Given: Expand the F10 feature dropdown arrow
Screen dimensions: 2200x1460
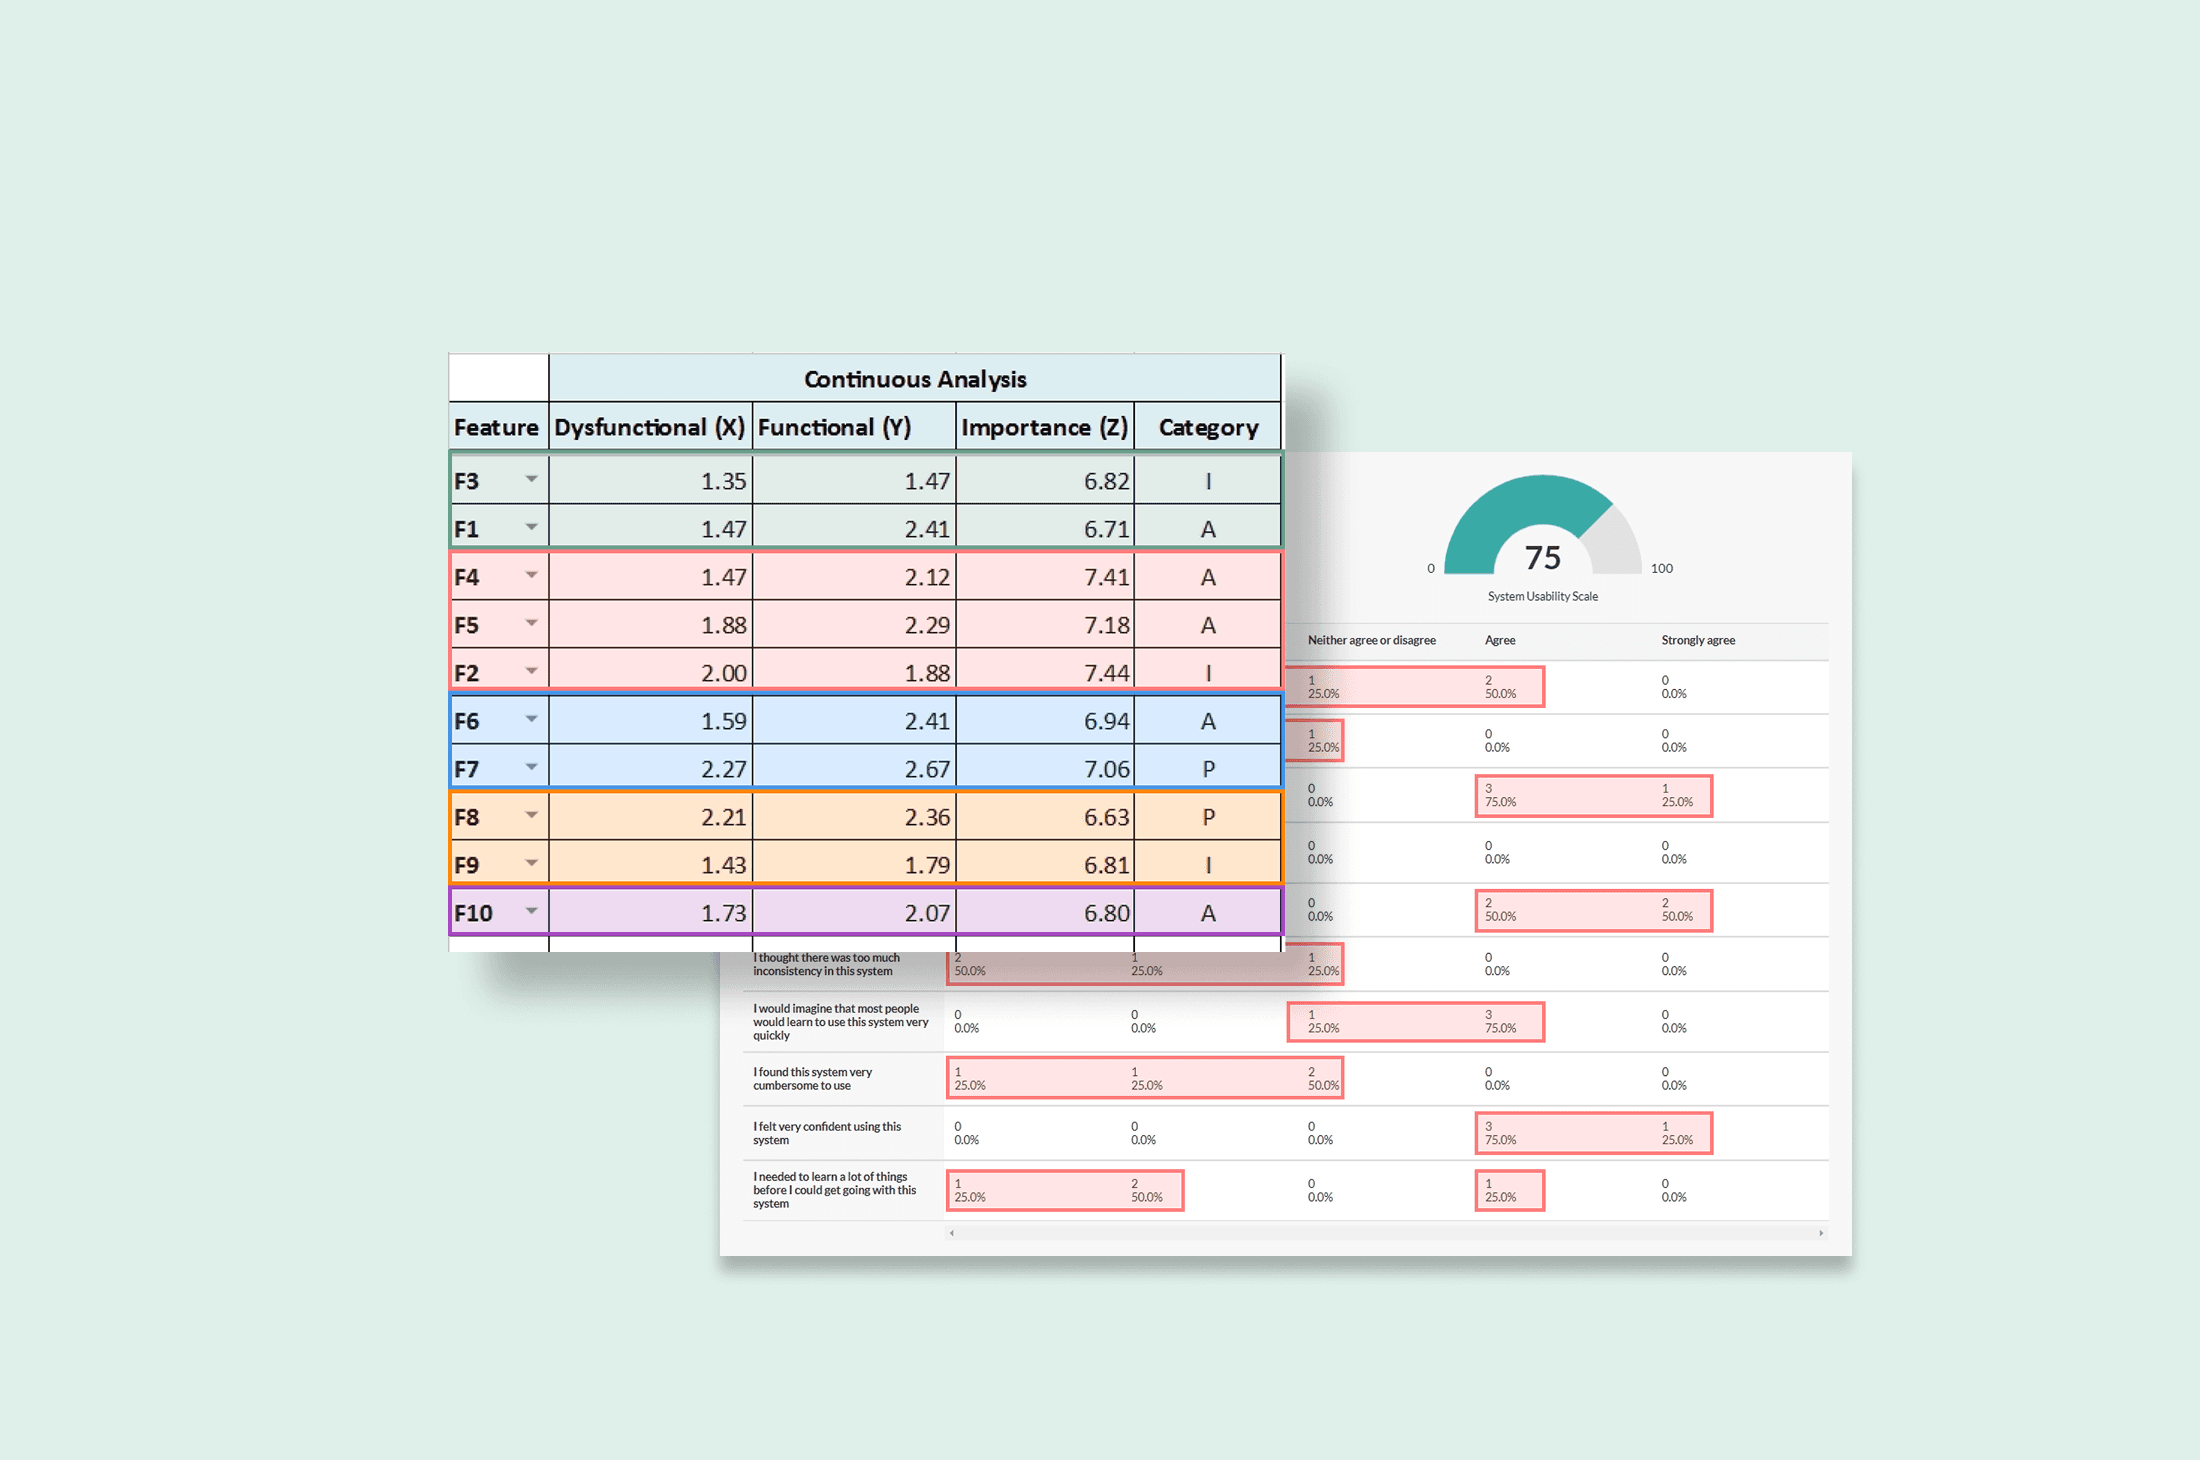Looking at the screenshot, I should tap(531, 911).
